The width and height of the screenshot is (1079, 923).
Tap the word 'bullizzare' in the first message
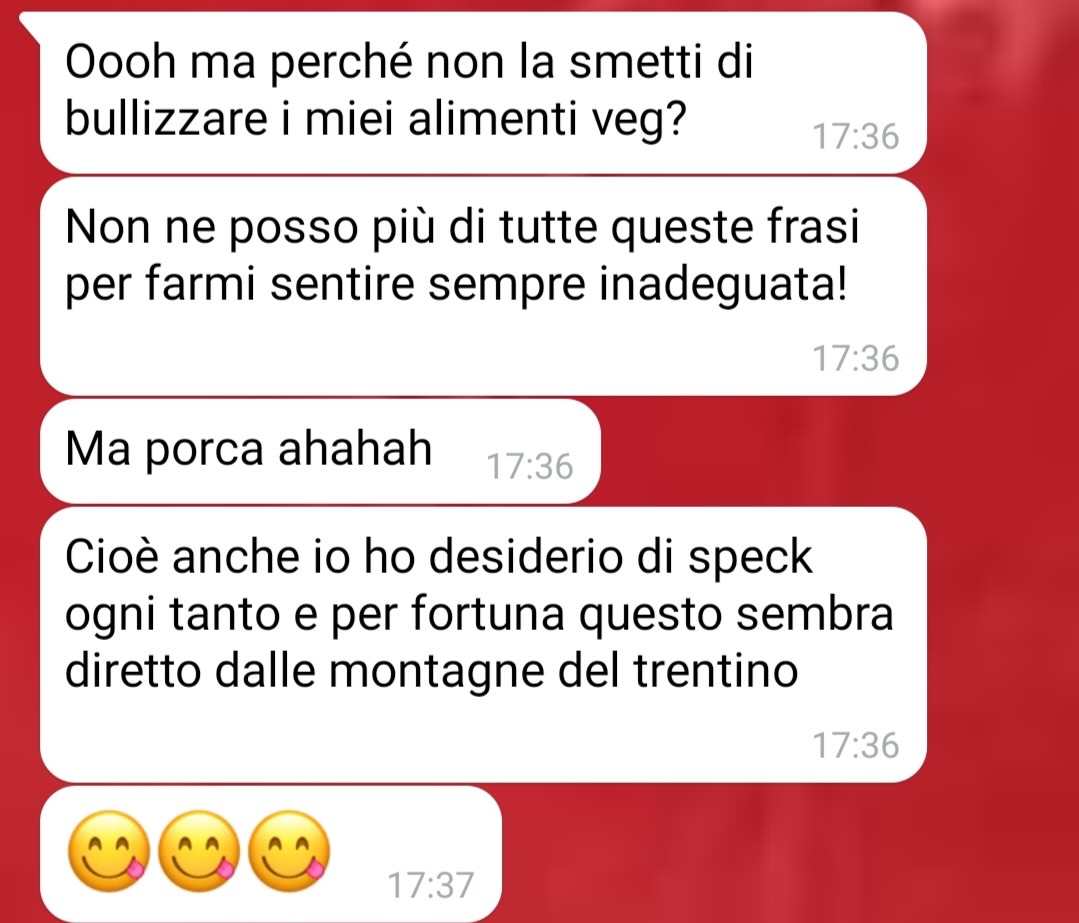(x=166, y=119)
